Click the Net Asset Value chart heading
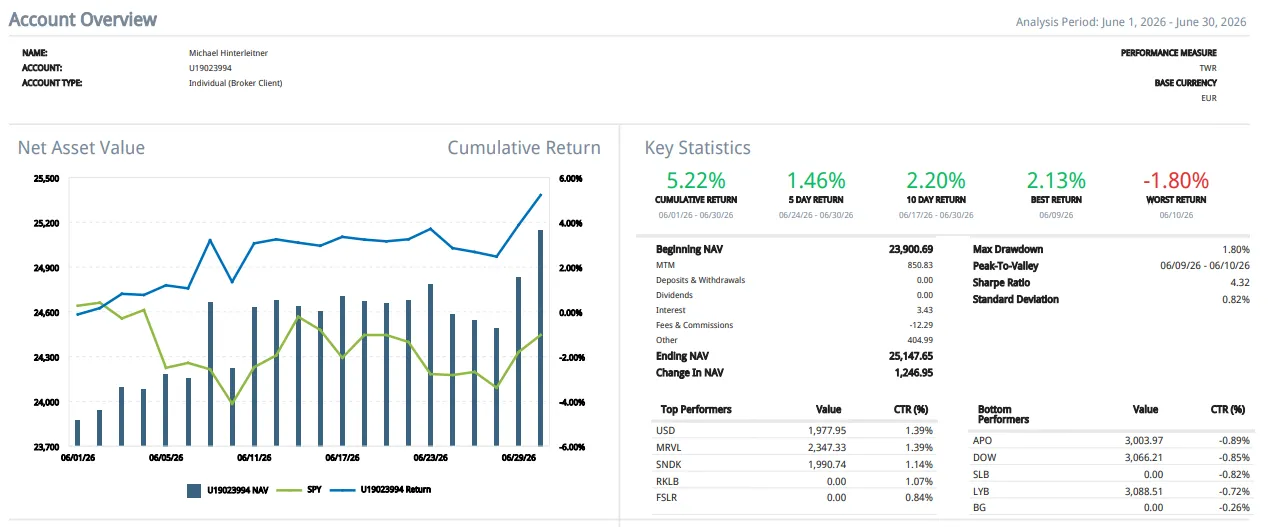 click(x=81, y=148)
